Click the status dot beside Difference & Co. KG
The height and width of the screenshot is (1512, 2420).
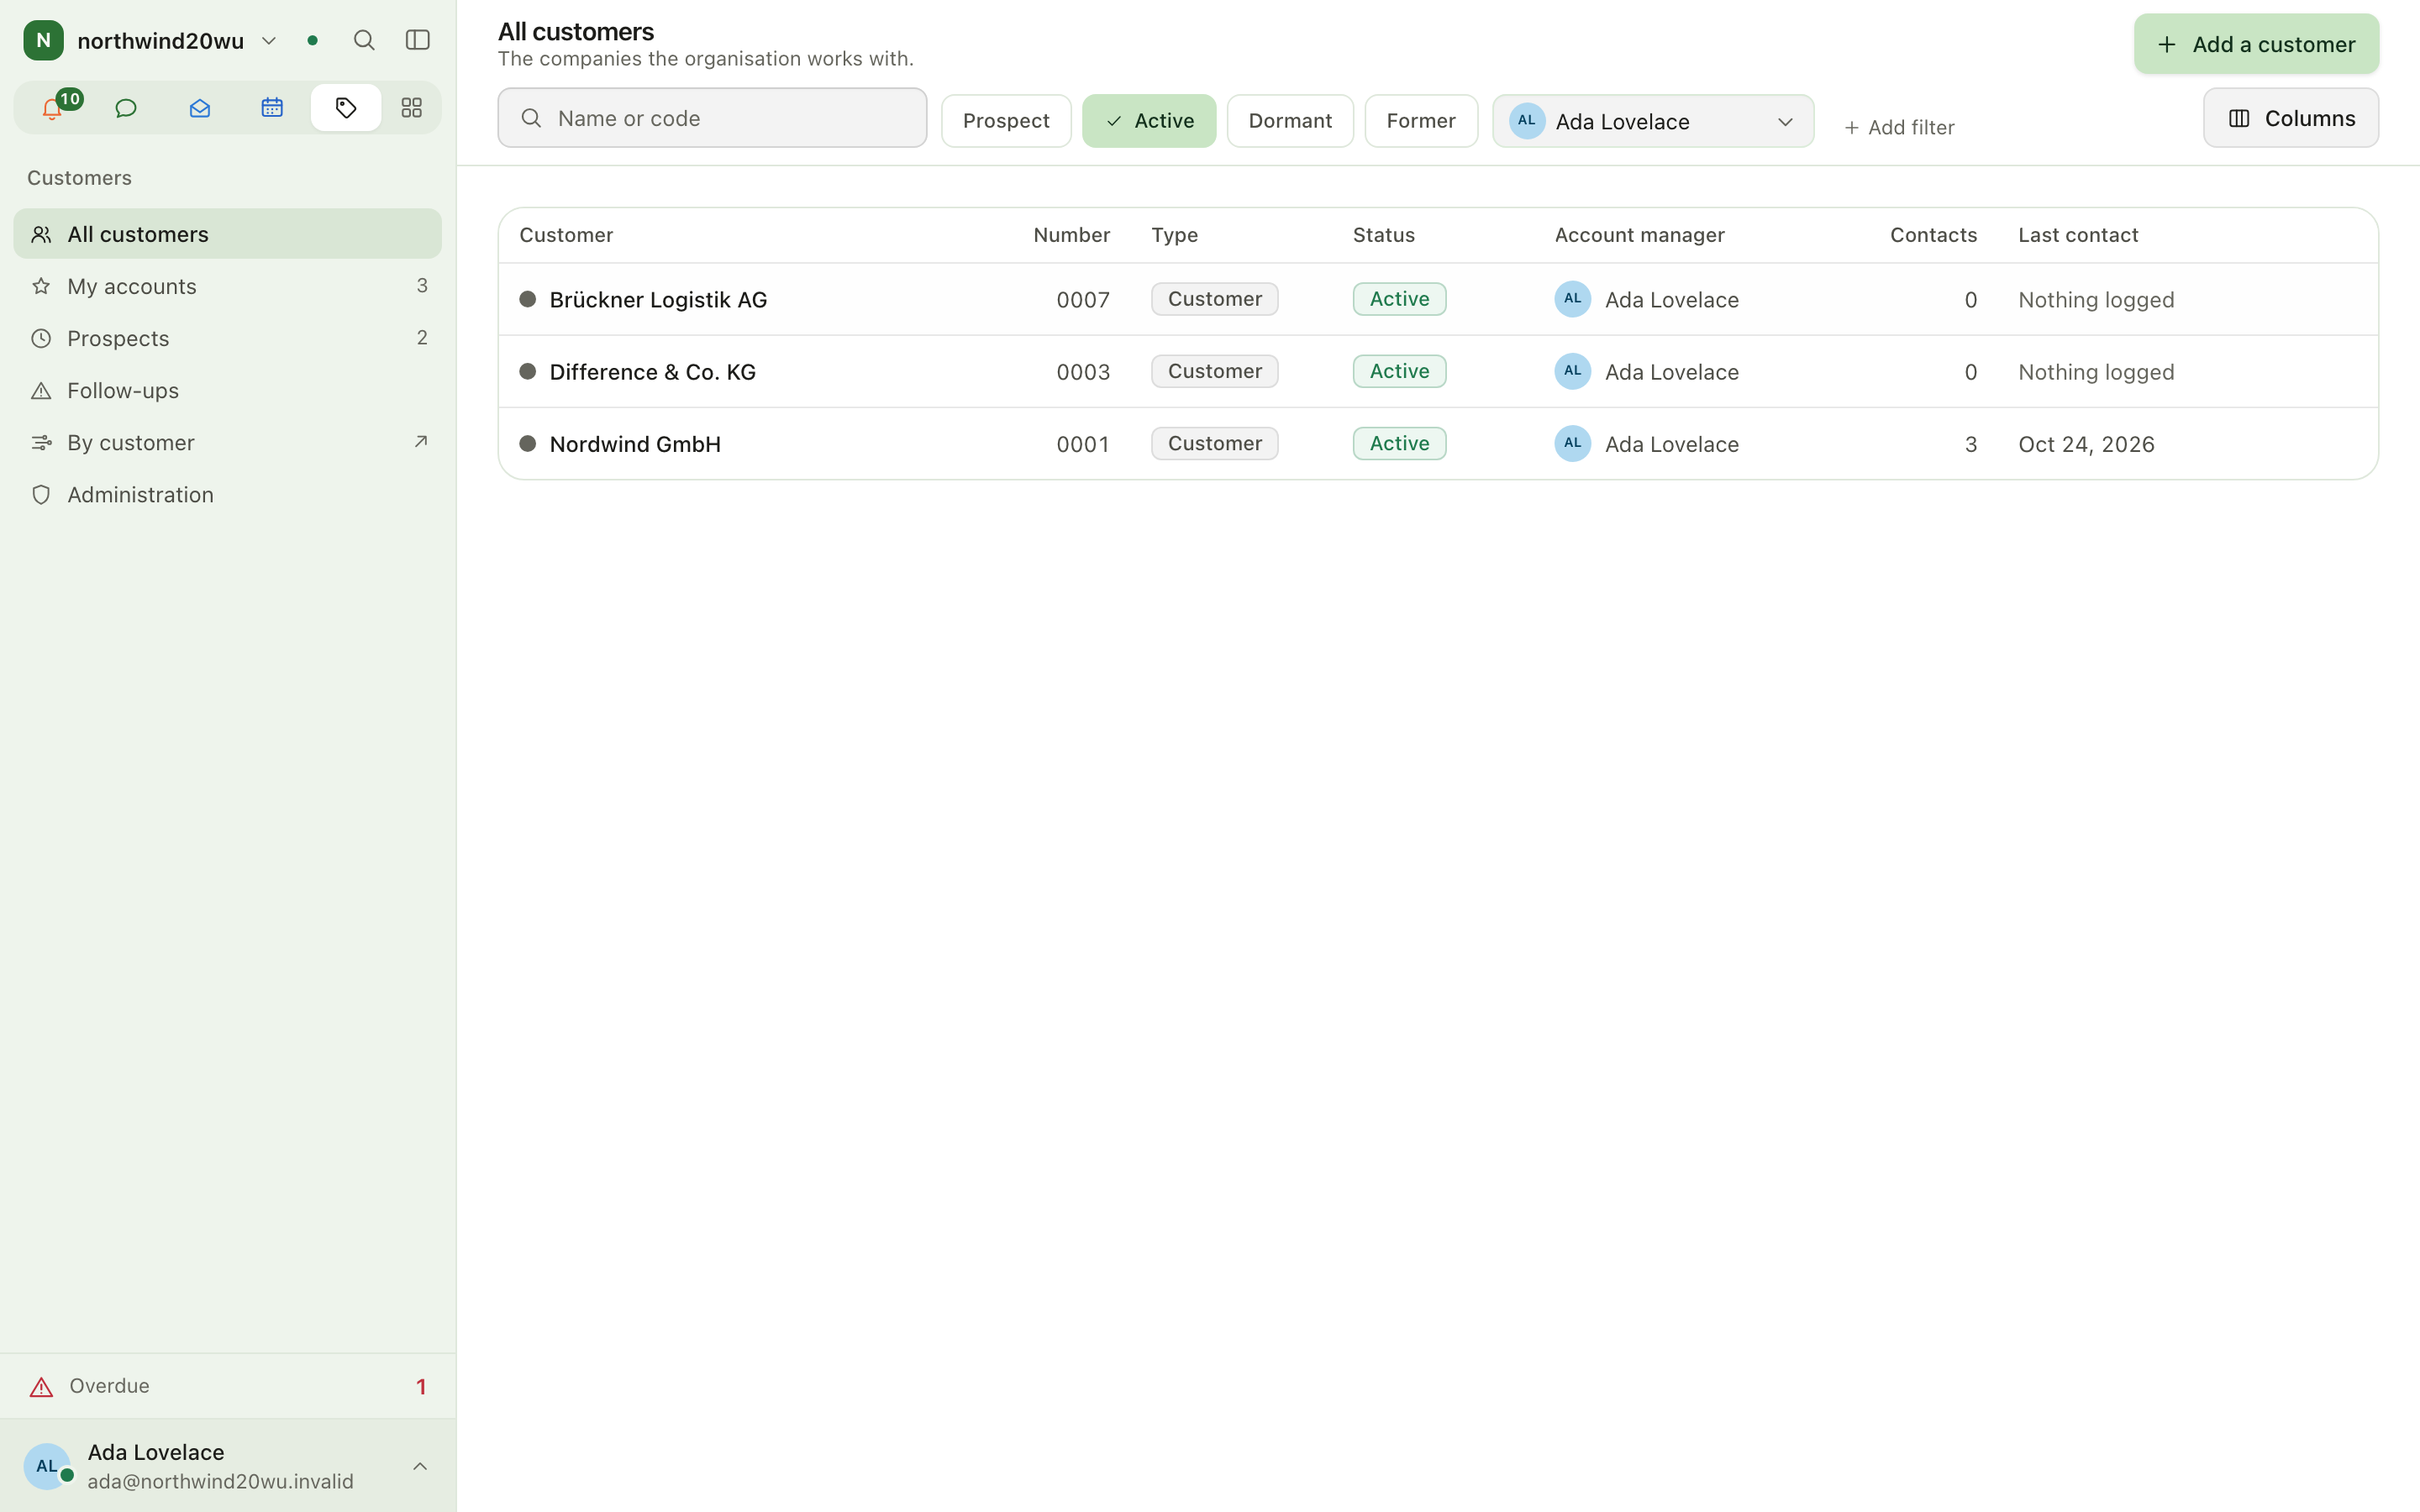pyautogui.click(x=528, y=371)
